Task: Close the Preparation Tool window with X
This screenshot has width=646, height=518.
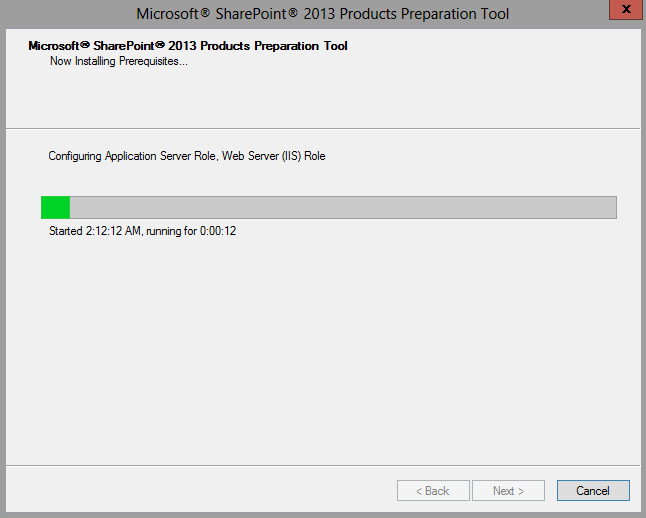Action: pos(626,9)
